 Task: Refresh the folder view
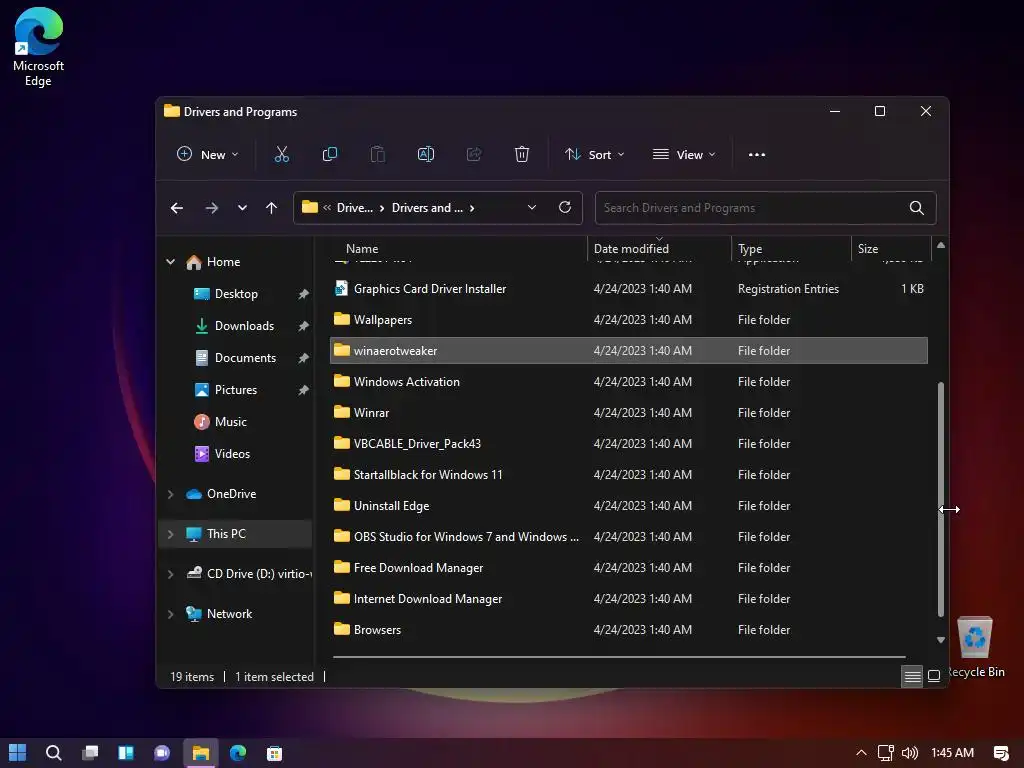click(565, 207)
